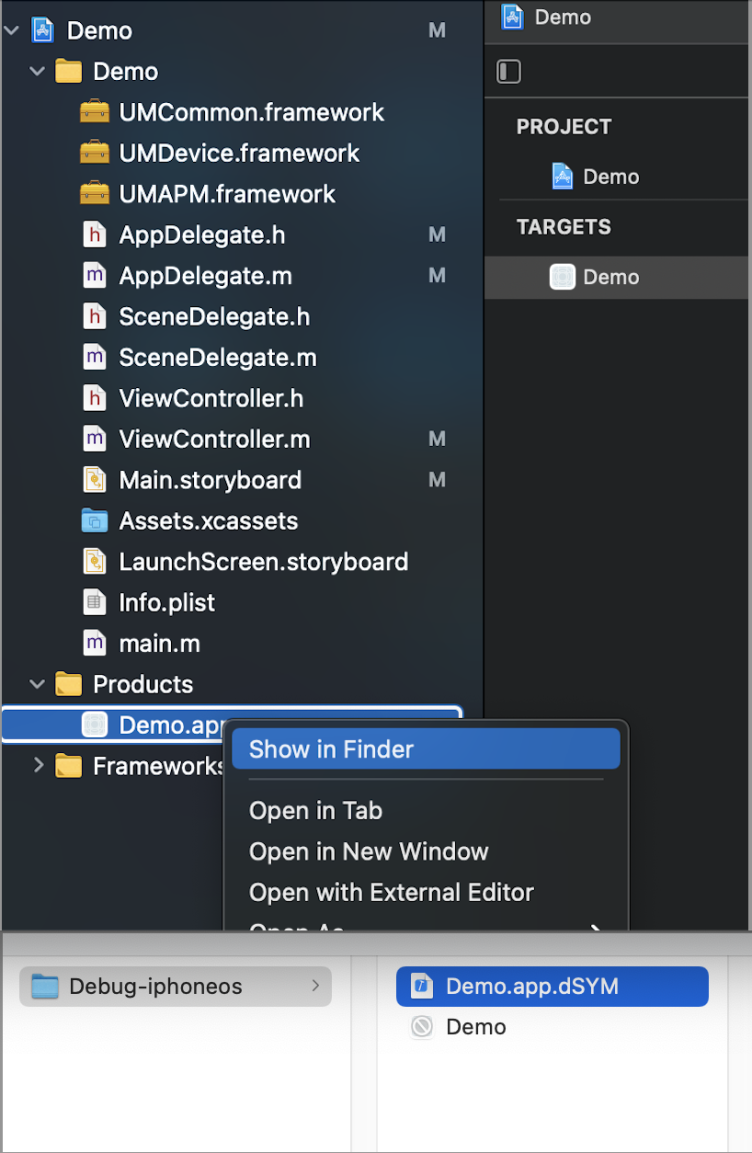Click the Assets.xcassets catalog icon
Screen dimensions: 752x1153
click(94, 521)
